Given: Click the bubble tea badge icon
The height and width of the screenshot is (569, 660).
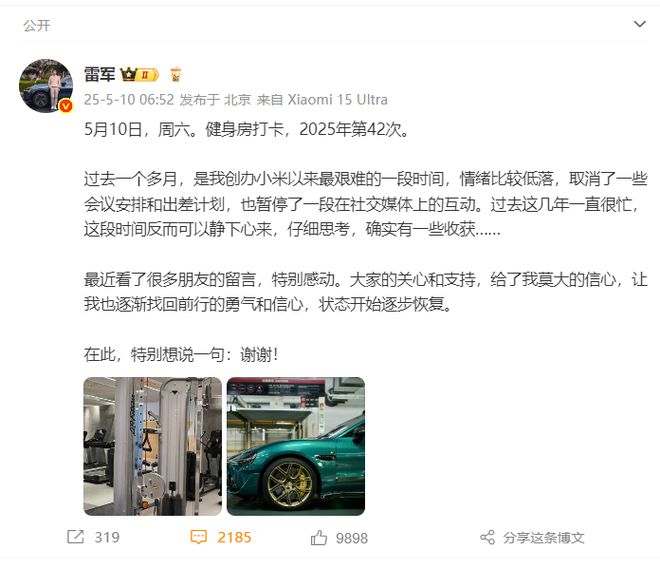Looking at the screenshot, I should pyautogui.click(x=176, y=74).
